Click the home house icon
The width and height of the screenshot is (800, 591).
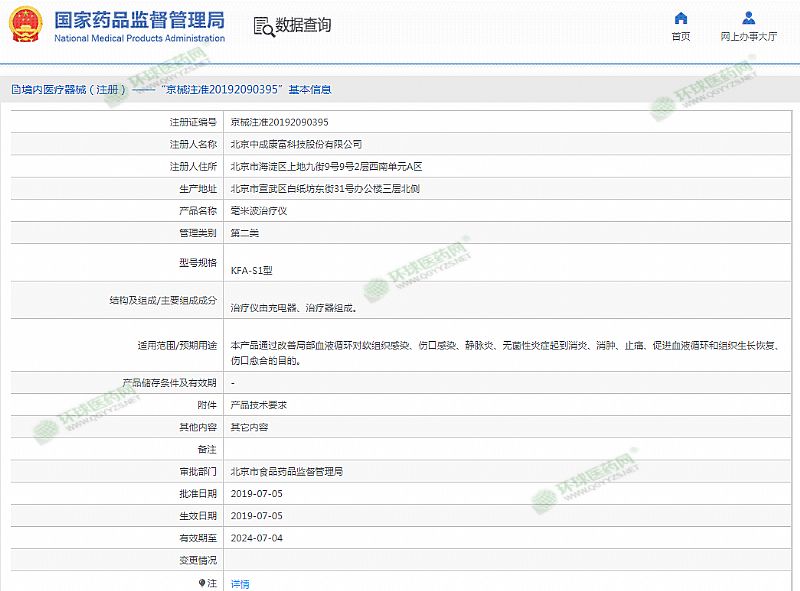pyautogui.click(x=680, y=18)
